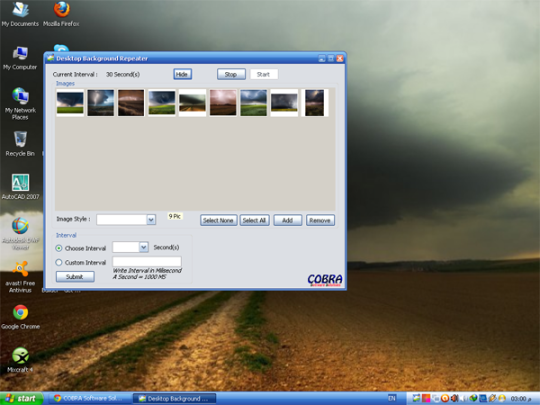Open the Image Style dropdown

tap(151, 220)
